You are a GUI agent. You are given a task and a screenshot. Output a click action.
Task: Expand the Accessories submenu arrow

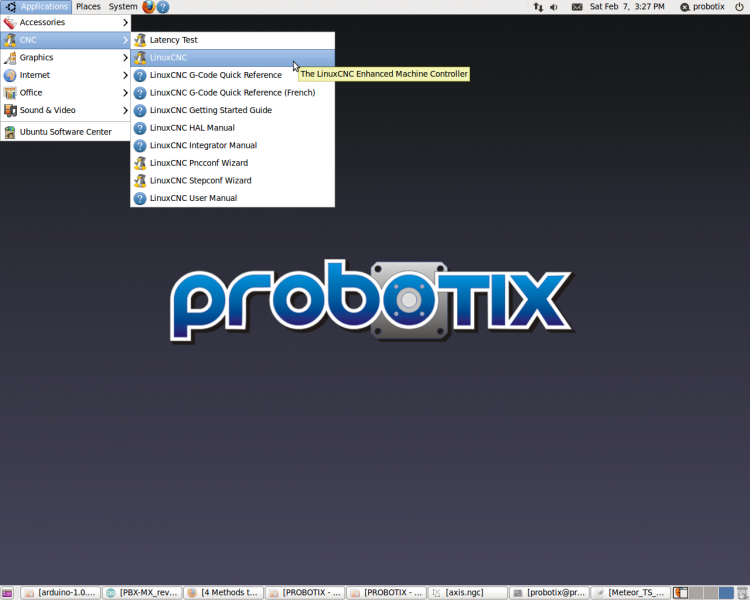(x=125, y=22)
